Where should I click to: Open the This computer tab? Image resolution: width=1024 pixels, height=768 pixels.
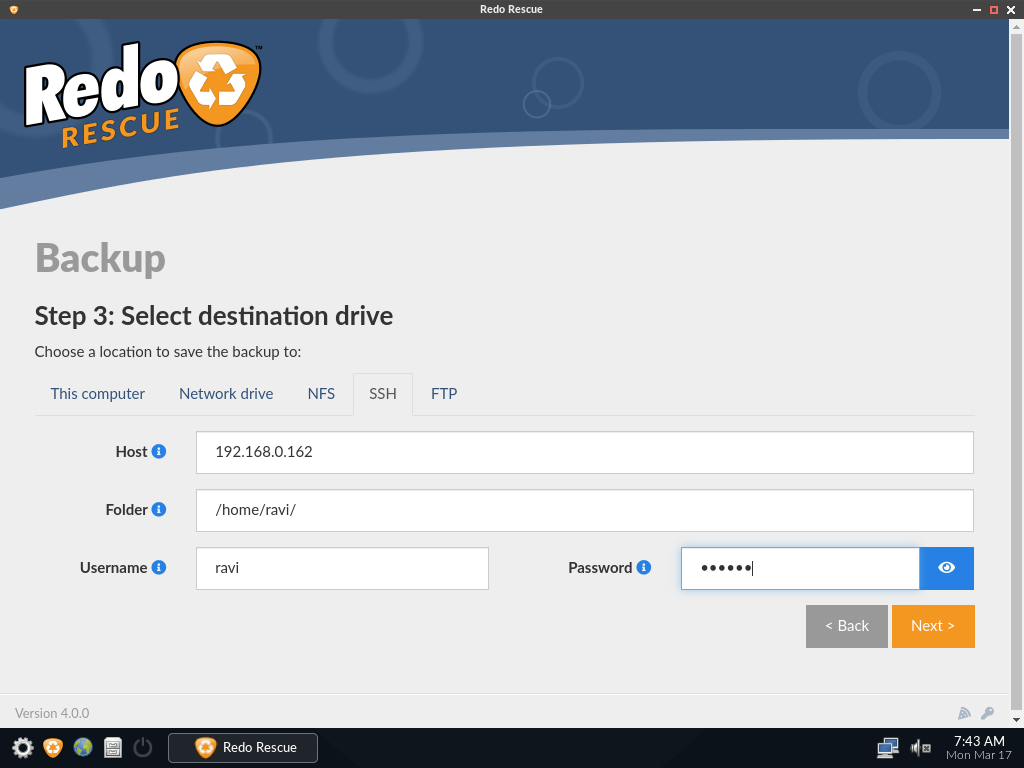click(x=97, y=393)
